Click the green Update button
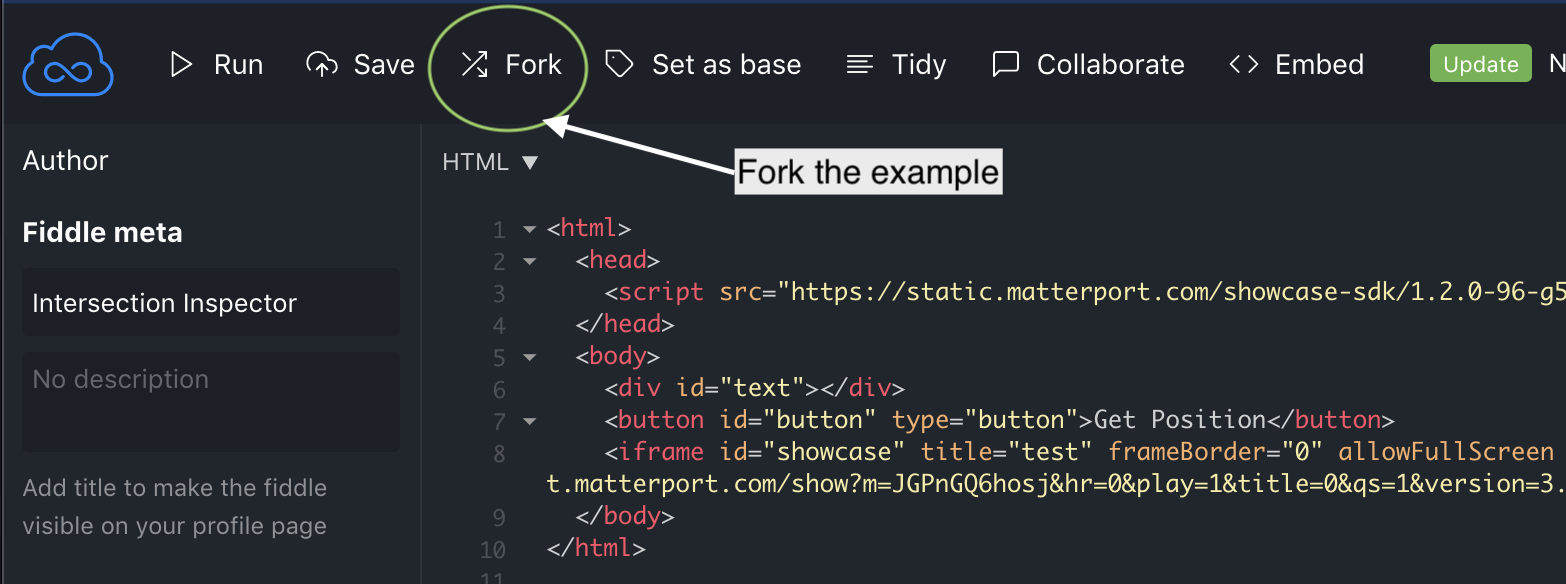The image size is (1566, 584). tap(1481, 63)
